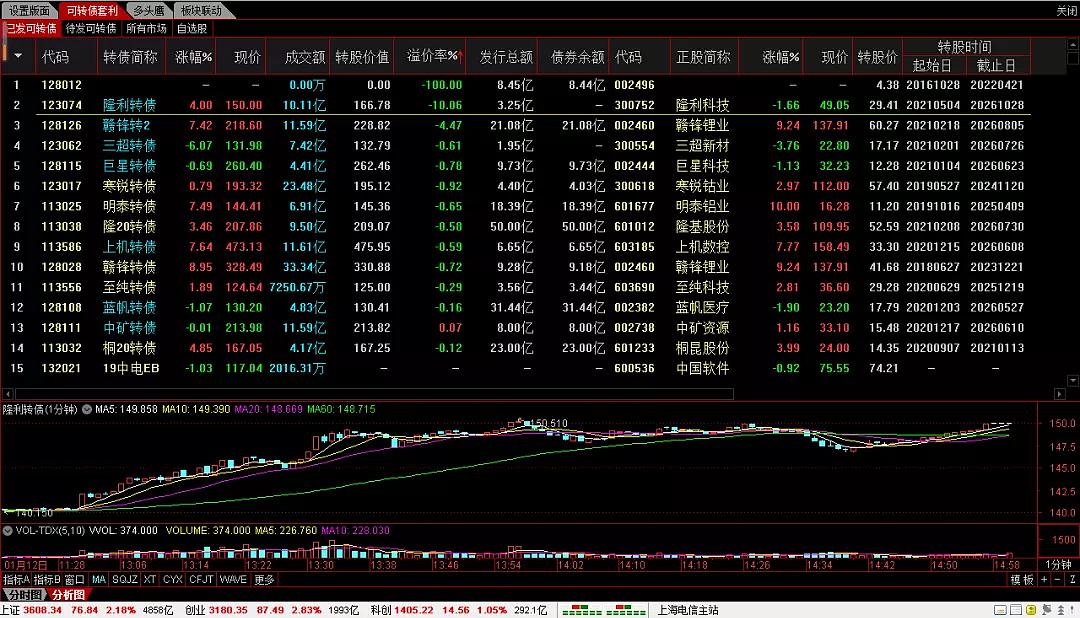Viewport: 1080px width, 618px height.
Task: Click the yellow status bar icon
Action: [1031, 610]
